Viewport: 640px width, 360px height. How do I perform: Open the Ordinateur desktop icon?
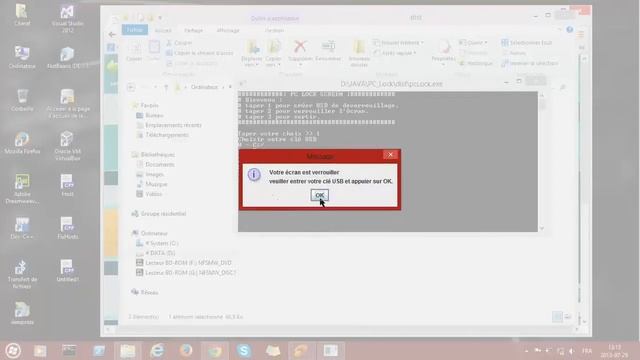pos(22,57)
